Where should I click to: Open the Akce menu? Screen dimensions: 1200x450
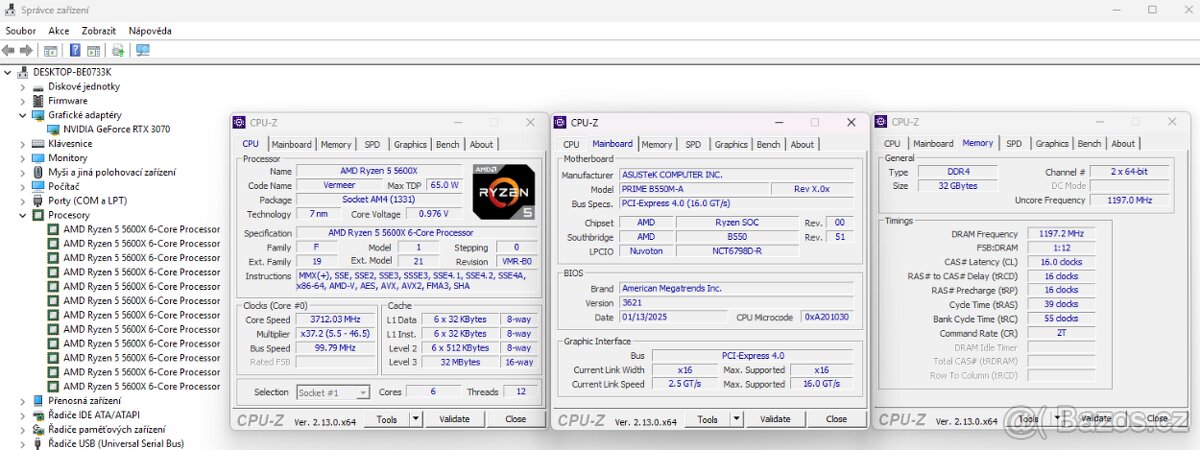point(59,31)
